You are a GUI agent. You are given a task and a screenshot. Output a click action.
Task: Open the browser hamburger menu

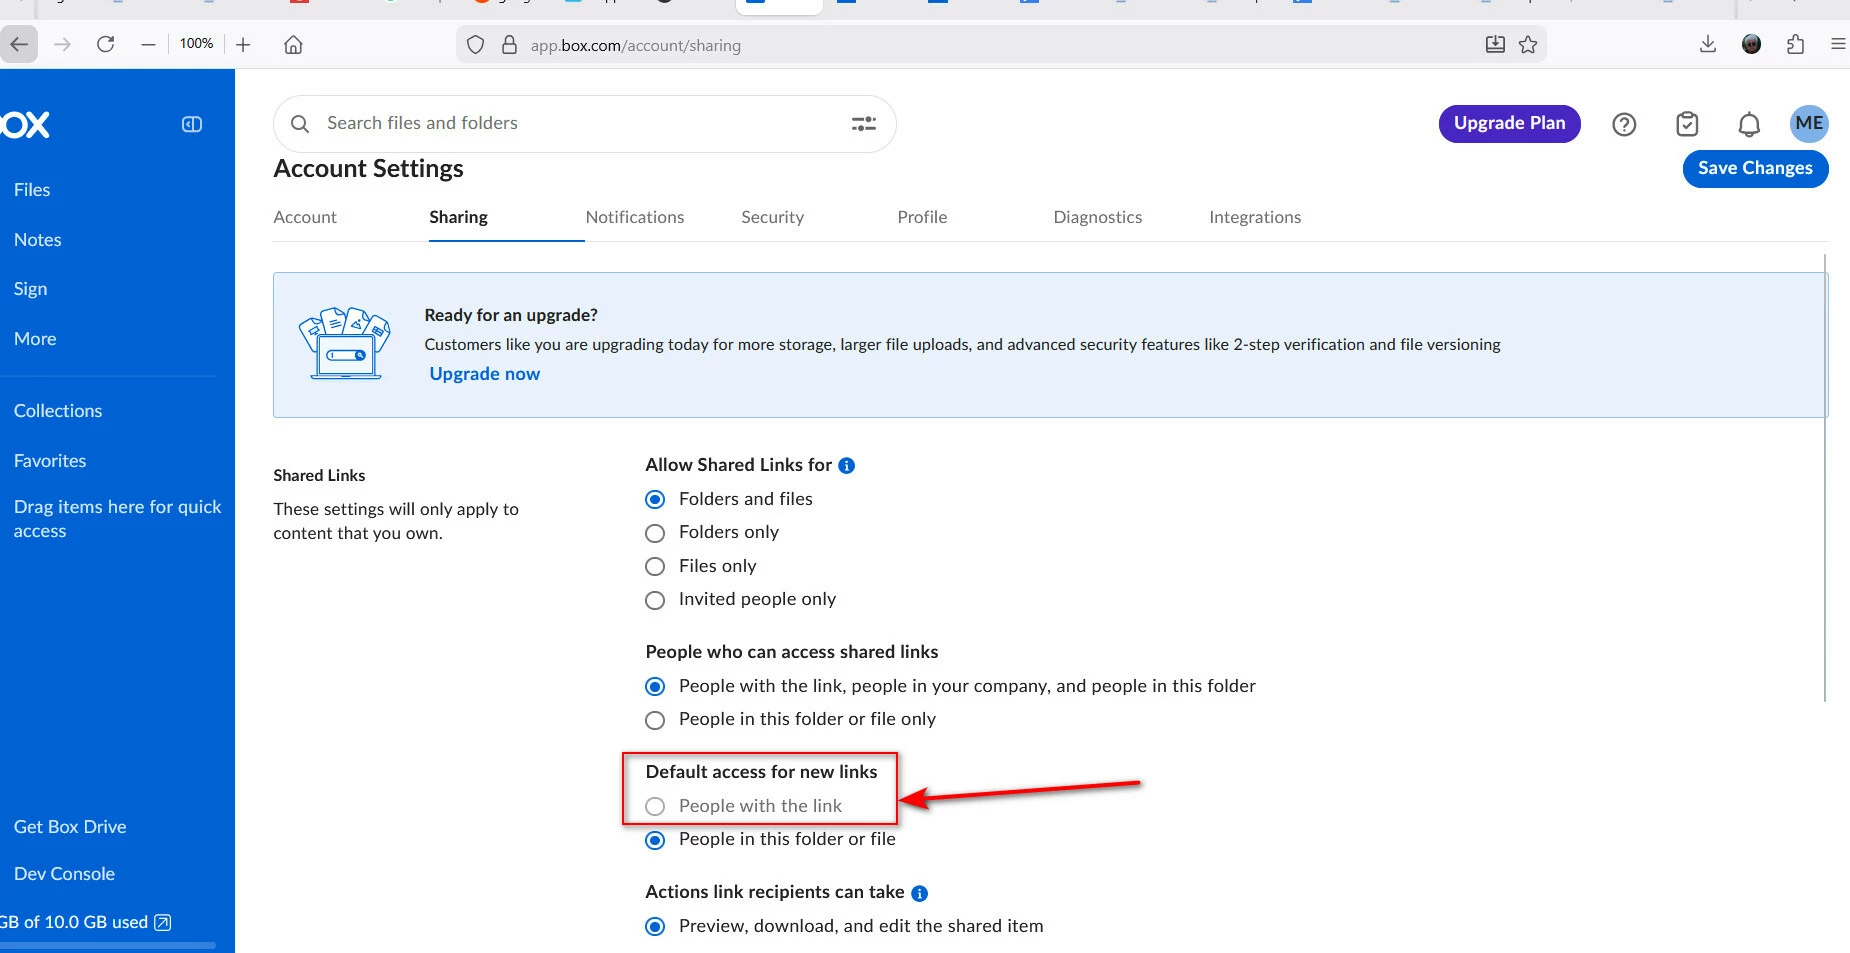click(1838, 44)
